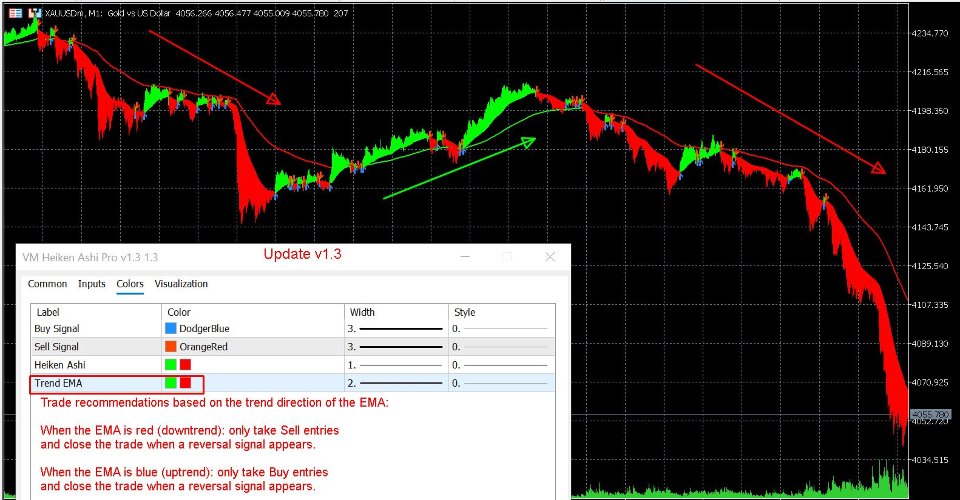
Task: Open the Sell Signal width selector
Action: (396, 346)
